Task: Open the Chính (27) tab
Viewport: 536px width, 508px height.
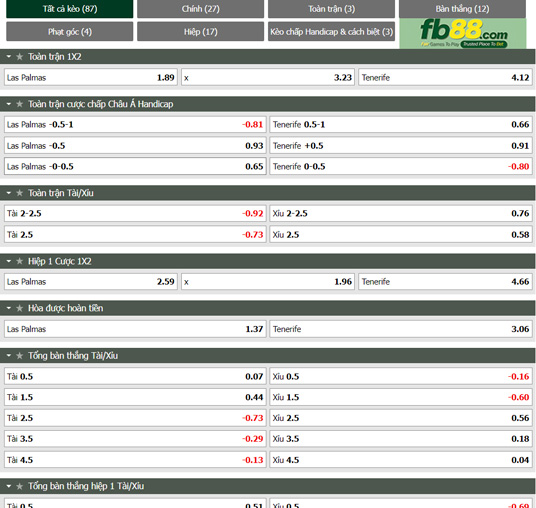Action: point(200,9)
